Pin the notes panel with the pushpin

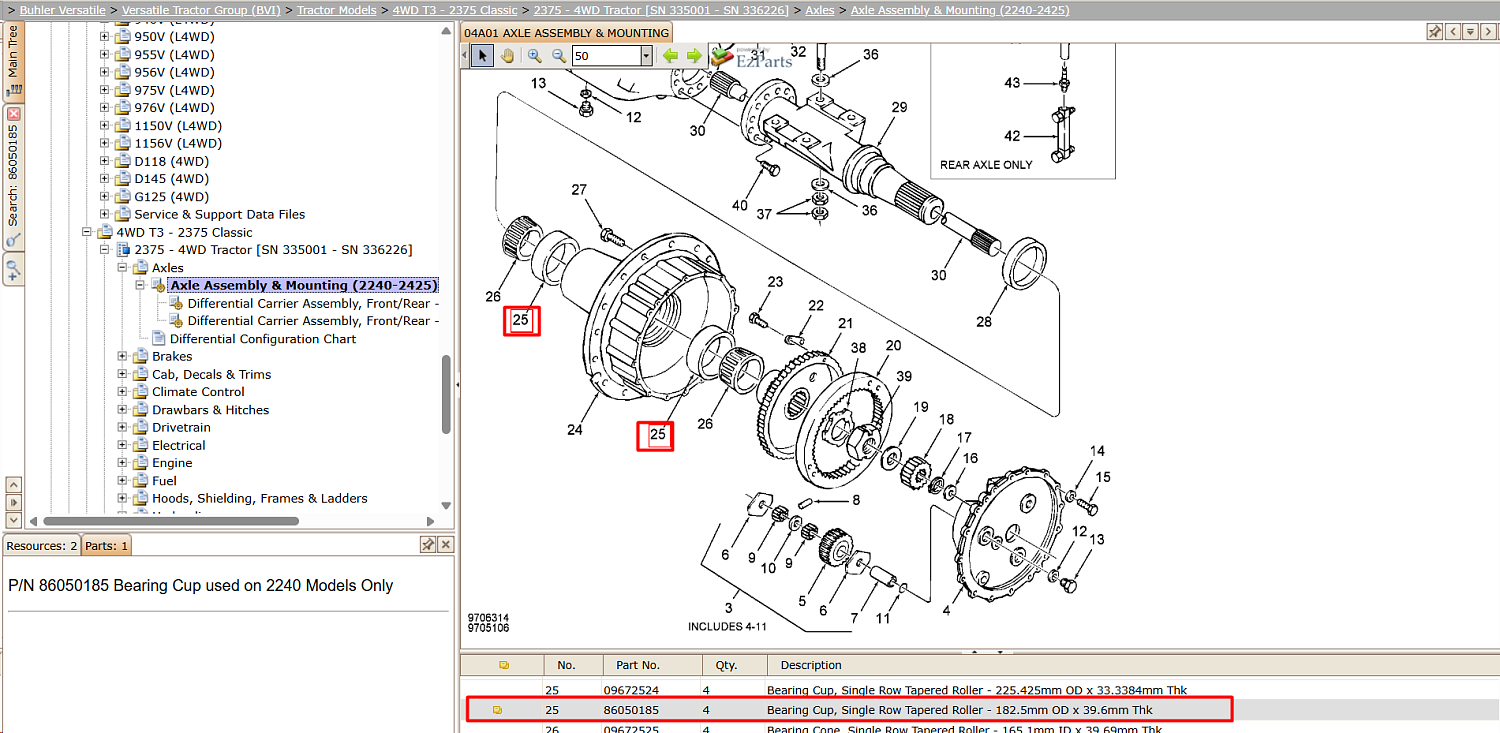[428, 545]
